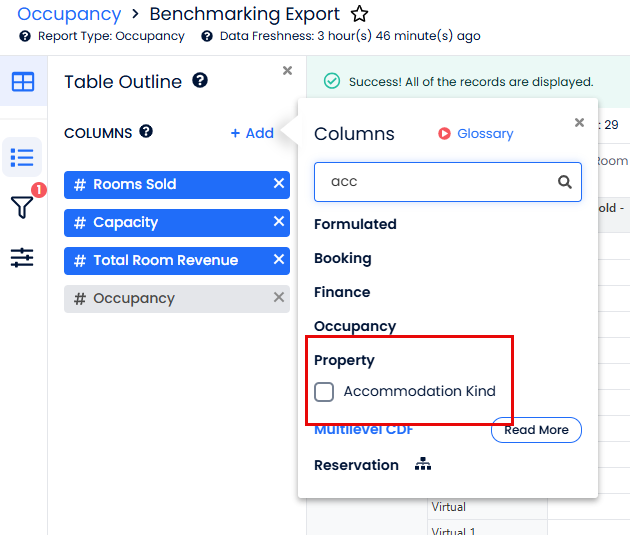This screenshot has width=630, height=535.
Task: Remove the Capacity column chip
Action: 279,222
